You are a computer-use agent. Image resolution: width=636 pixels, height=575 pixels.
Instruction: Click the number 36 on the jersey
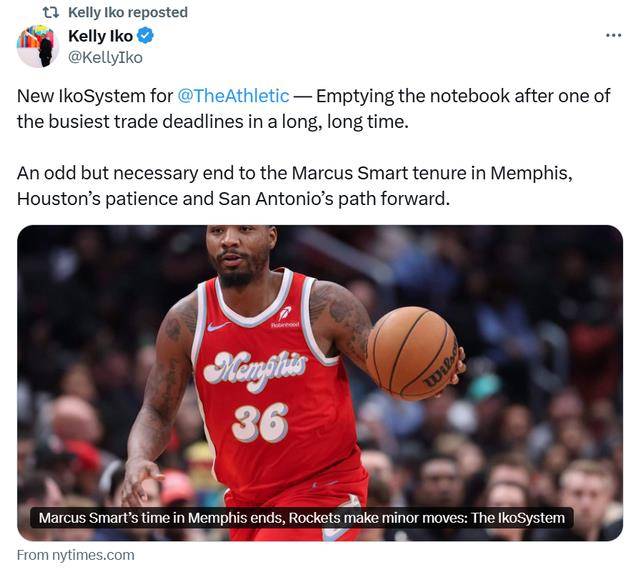tap(260, 423)
